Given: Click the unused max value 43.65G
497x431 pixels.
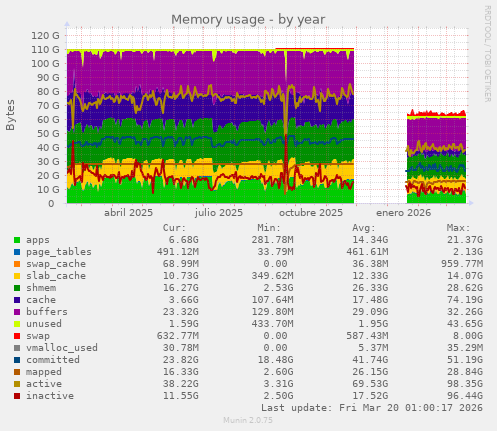Looking at the screenshot, I should pyautogui.click(x=465, y=324).
